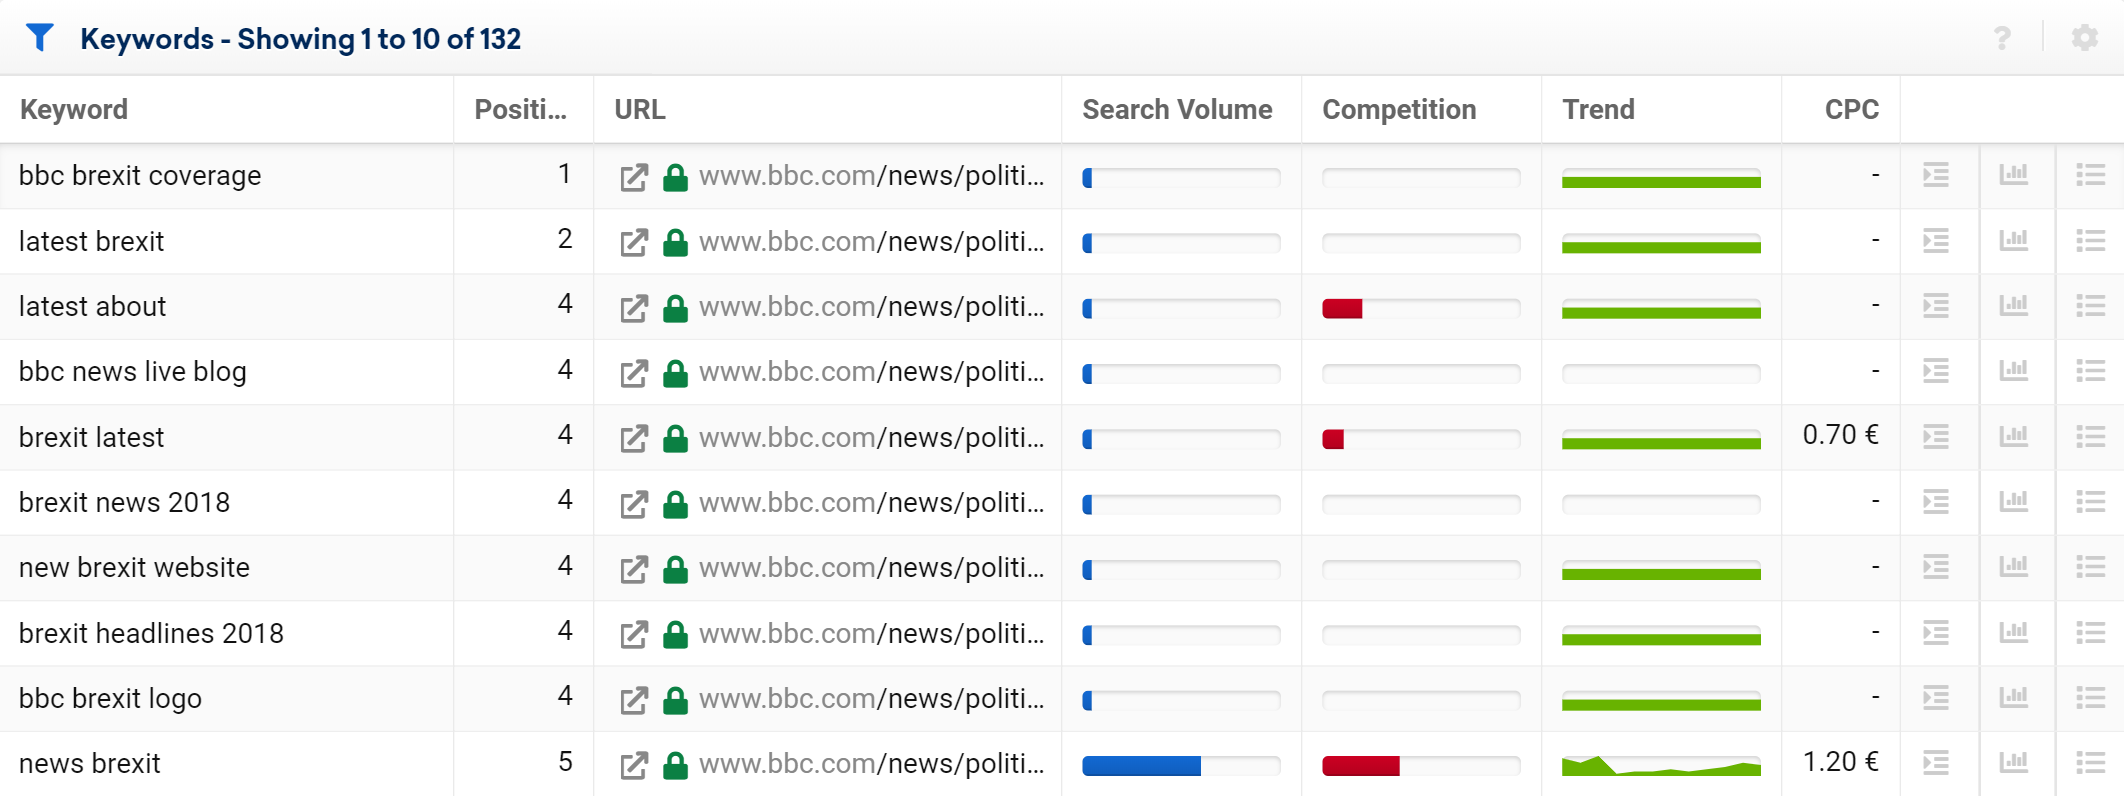Image resolution: width=2124 pixels, height=796 pixels.
Task: Click the trend bar for bbc brexit coverage
Action: click(x=1661, y=178)
